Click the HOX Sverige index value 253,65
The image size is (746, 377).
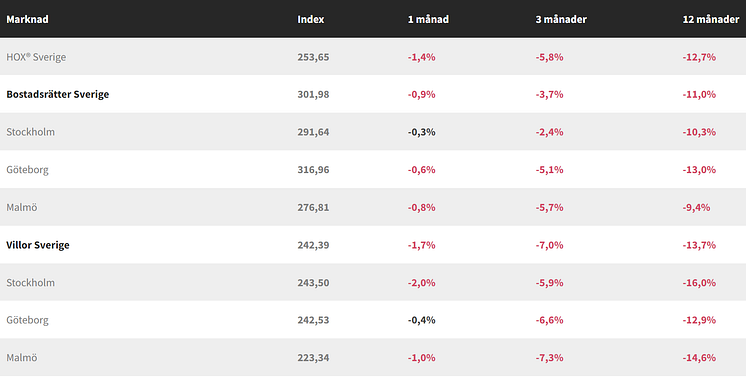click(x=313, y=57)
